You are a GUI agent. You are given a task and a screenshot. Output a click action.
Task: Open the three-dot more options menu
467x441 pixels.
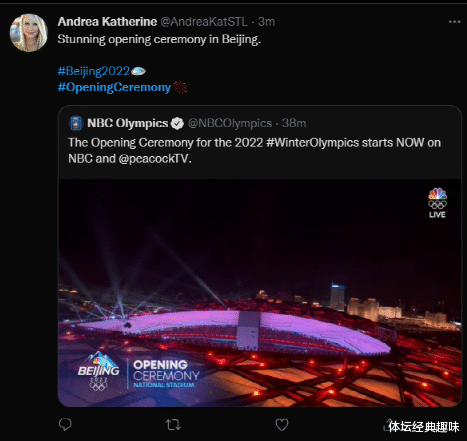pos(454,22)
